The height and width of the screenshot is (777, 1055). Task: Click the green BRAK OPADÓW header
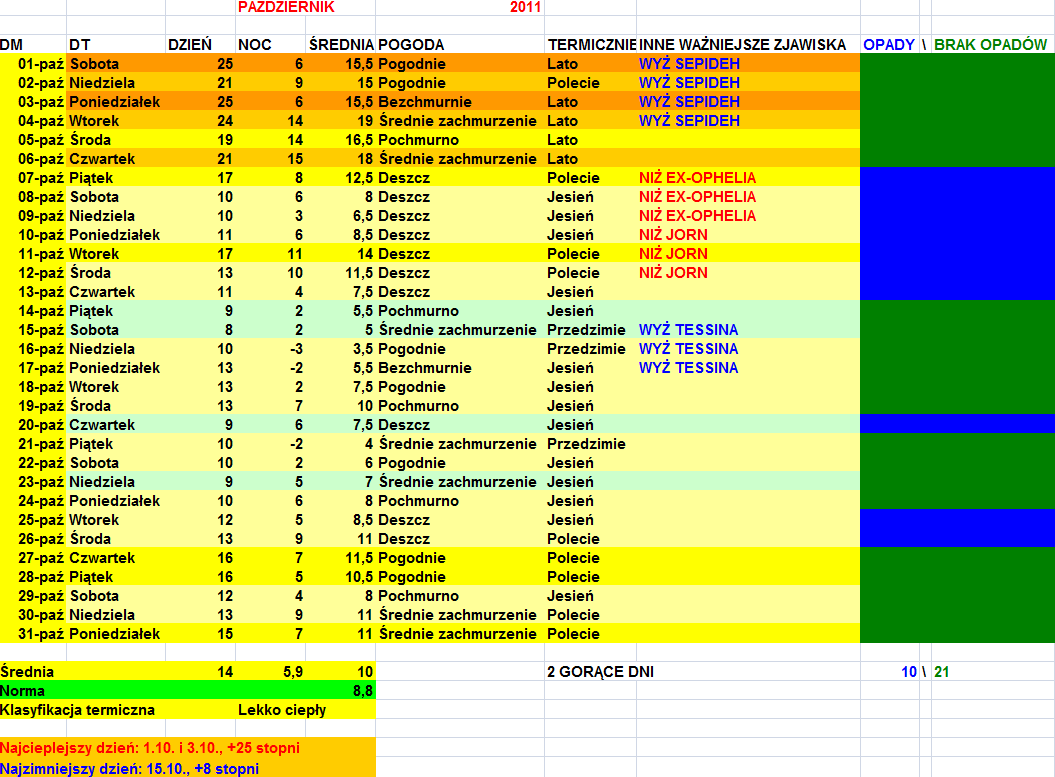click(x=990, y=45)
